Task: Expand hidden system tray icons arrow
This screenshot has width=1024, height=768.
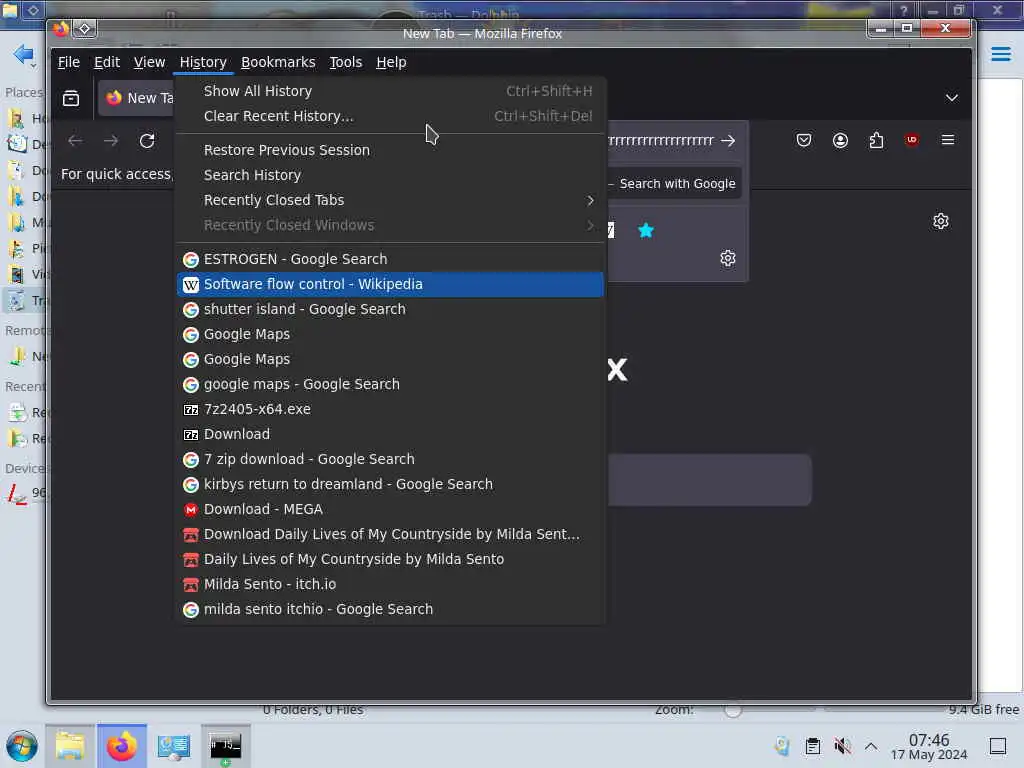Action: click(x=871, y=746)
